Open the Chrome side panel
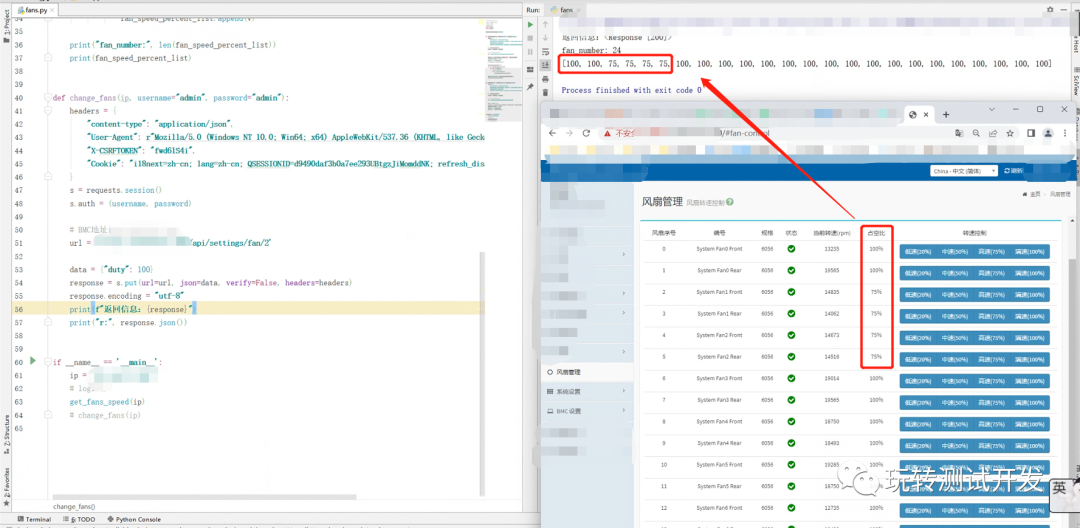The image size is (1080, 528). pos(1031,133)
